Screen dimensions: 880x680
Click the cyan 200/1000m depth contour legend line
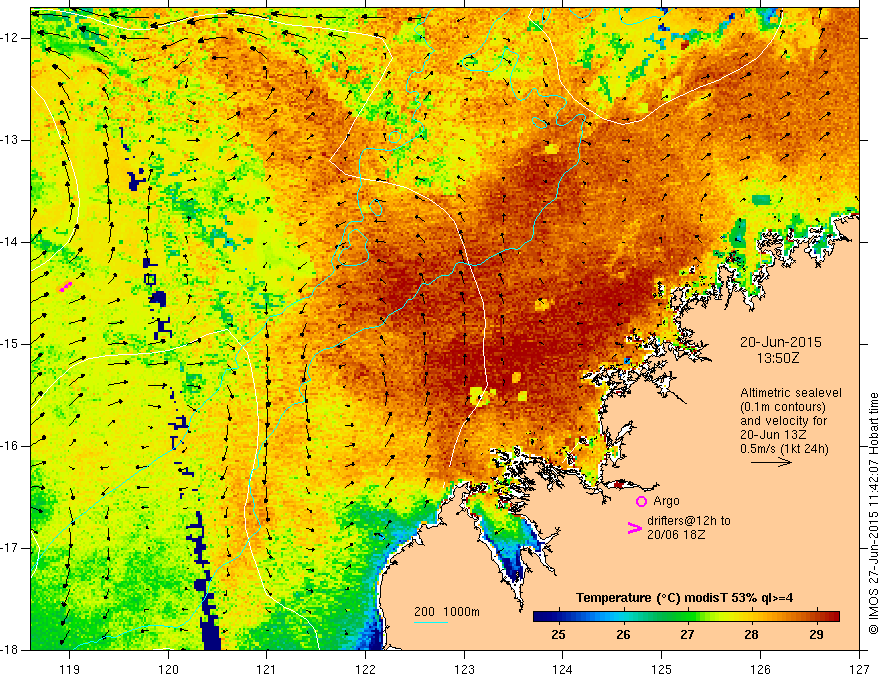430,622
